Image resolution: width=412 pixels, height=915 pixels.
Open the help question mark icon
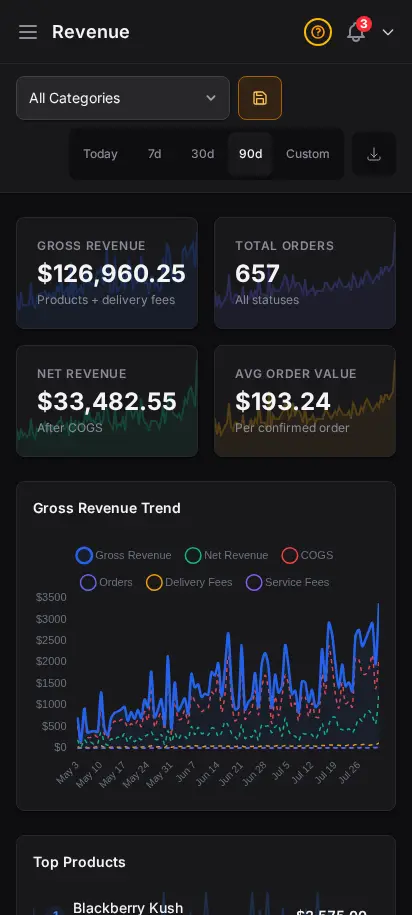point(317,32)
